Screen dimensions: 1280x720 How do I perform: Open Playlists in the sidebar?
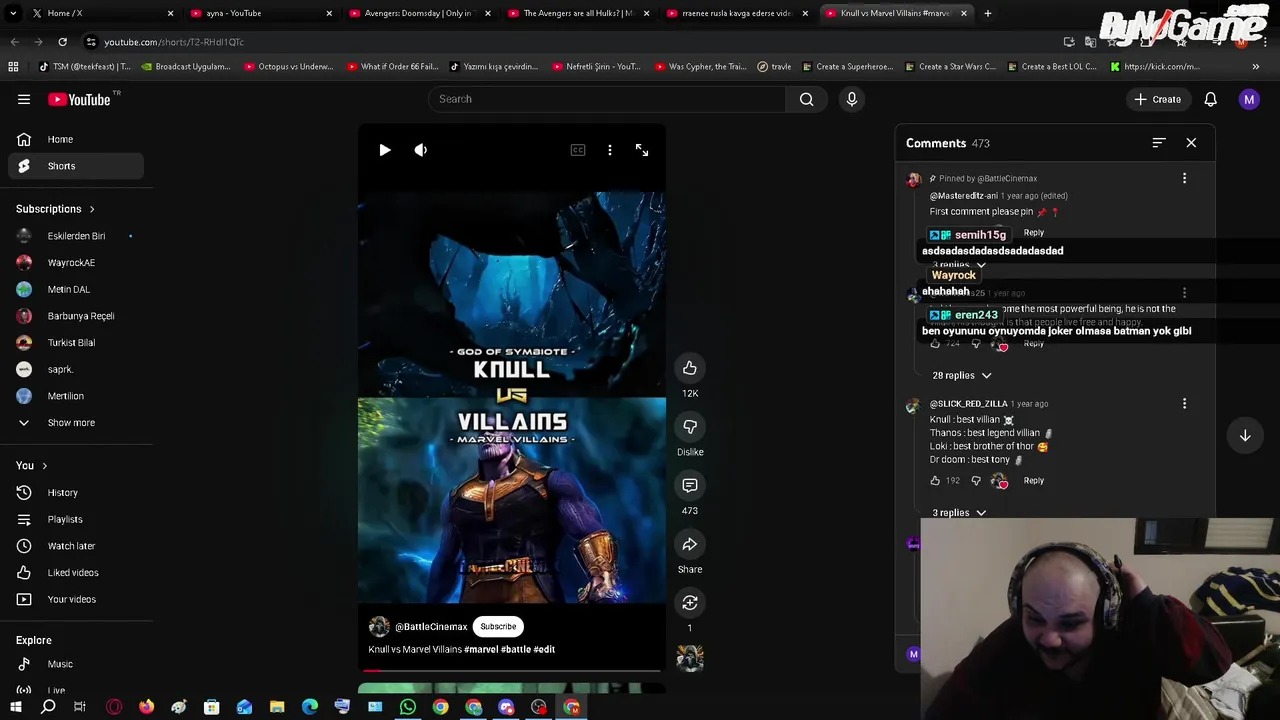[76, 520]
